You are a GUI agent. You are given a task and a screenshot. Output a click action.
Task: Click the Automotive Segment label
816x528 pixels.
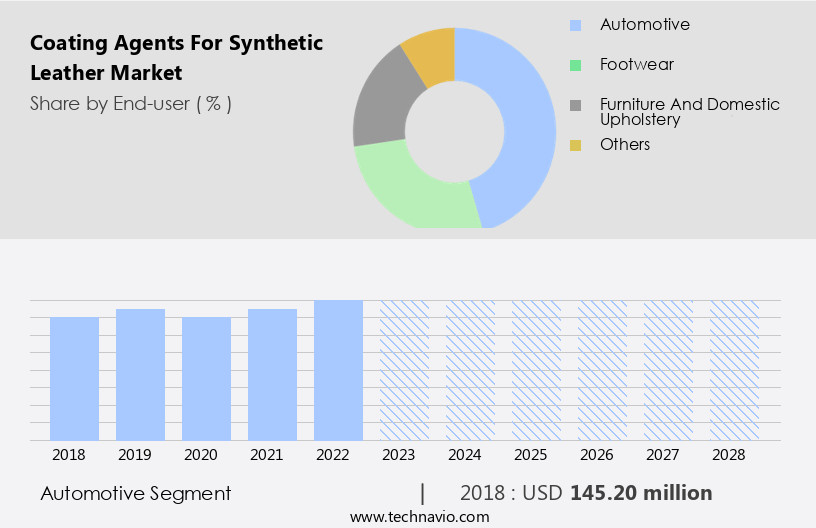pos(136,493)
